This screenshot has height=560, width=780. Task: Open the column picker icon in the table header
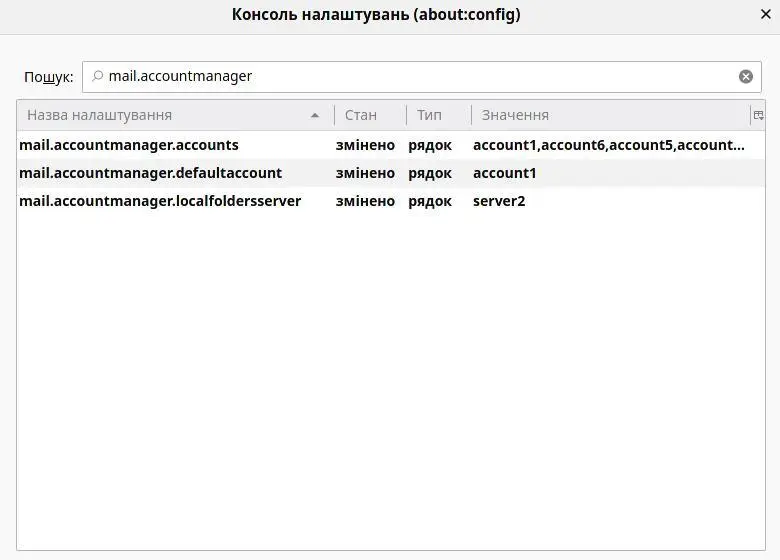pos(758,115)
